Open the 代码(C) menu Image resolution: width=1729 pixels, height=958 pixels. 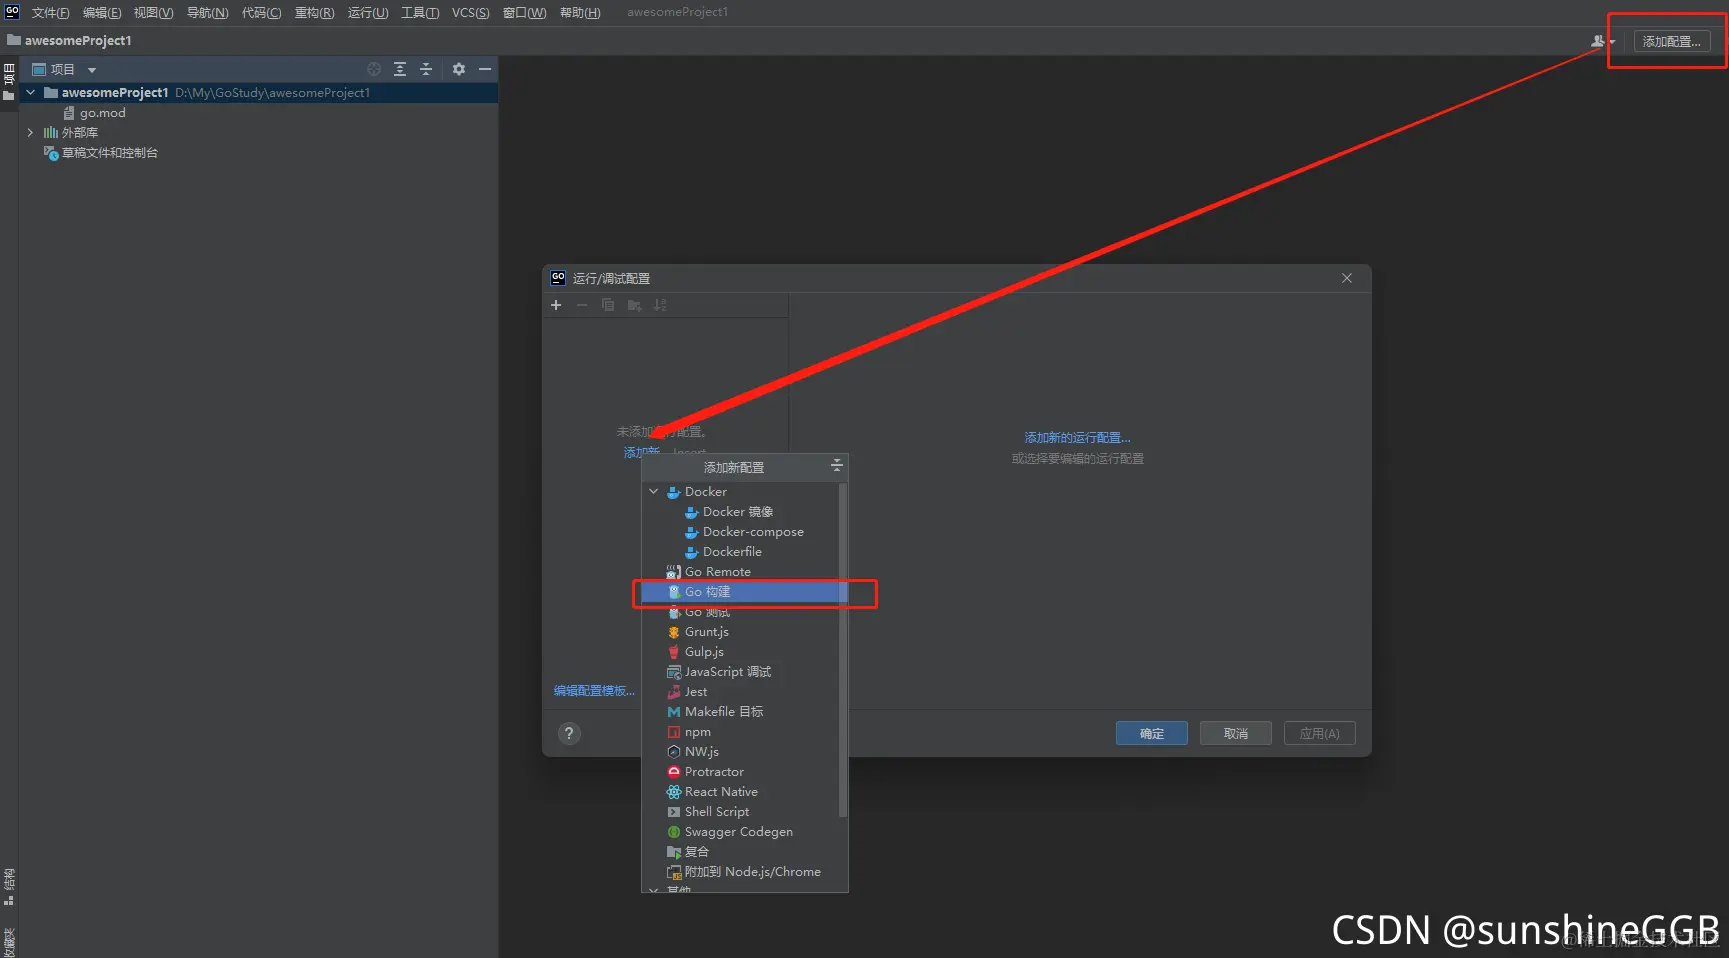click(x=262, y=13)
